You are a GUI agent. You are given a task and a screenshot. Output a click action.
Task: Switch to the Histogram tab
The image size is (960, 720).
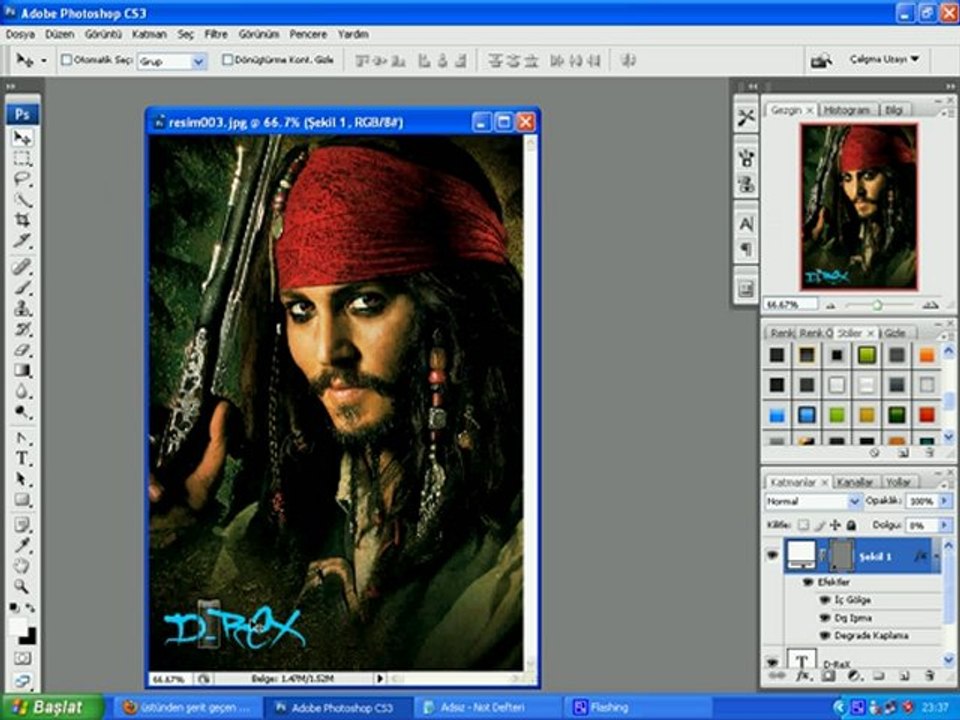coord(847,110)
